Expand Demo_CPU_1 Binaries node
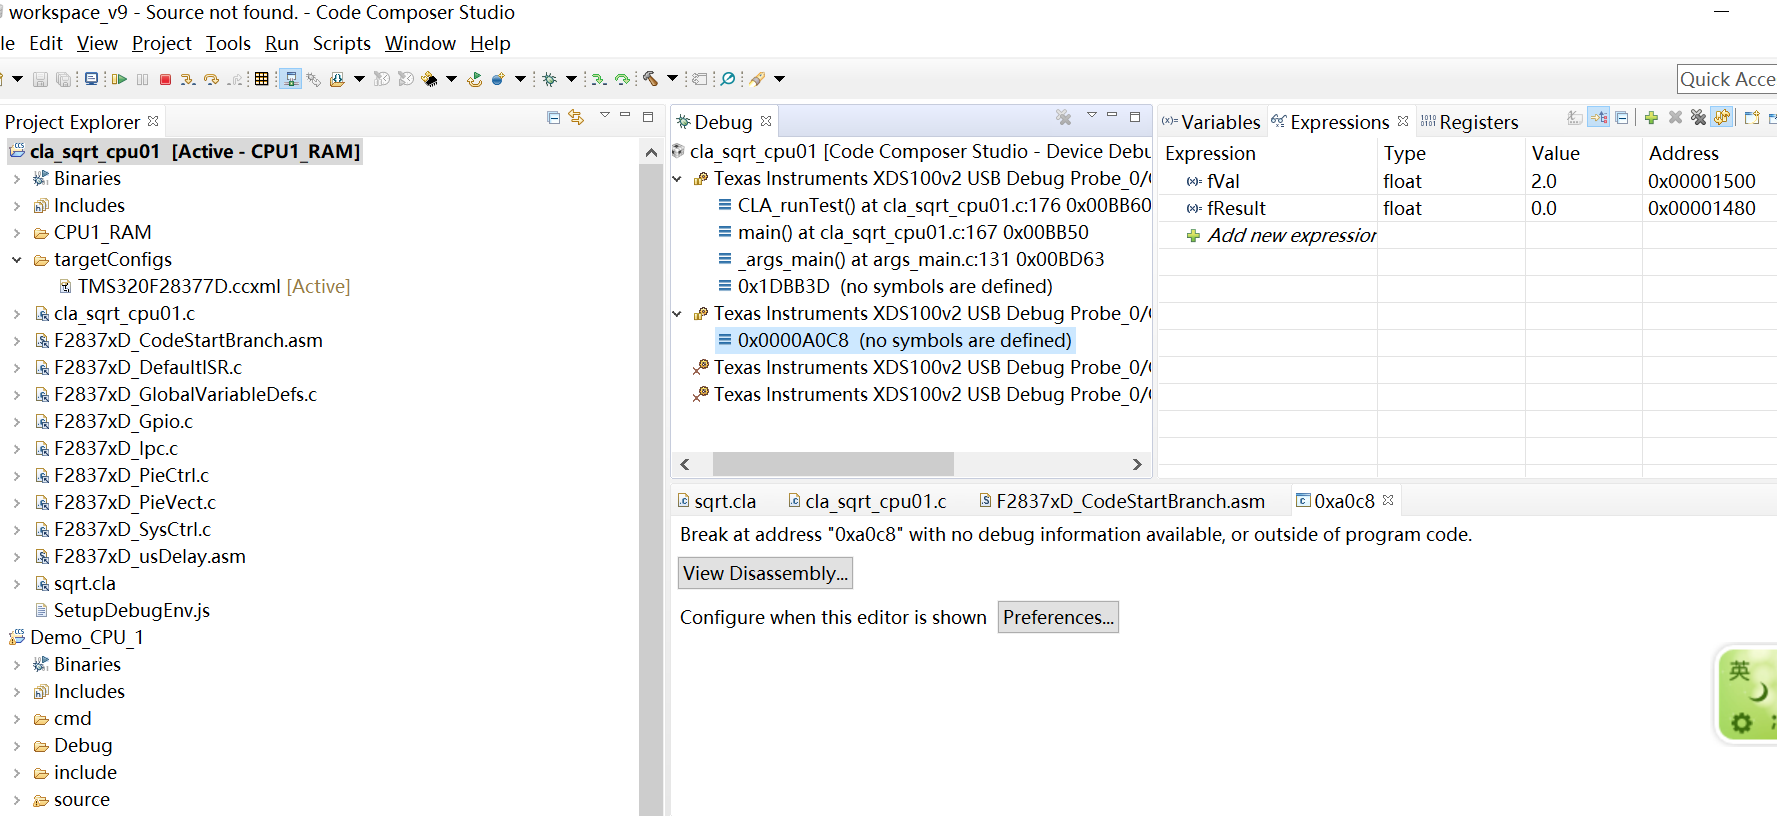Viewport: 1777px width, 816px height. (x=17, y=665)
